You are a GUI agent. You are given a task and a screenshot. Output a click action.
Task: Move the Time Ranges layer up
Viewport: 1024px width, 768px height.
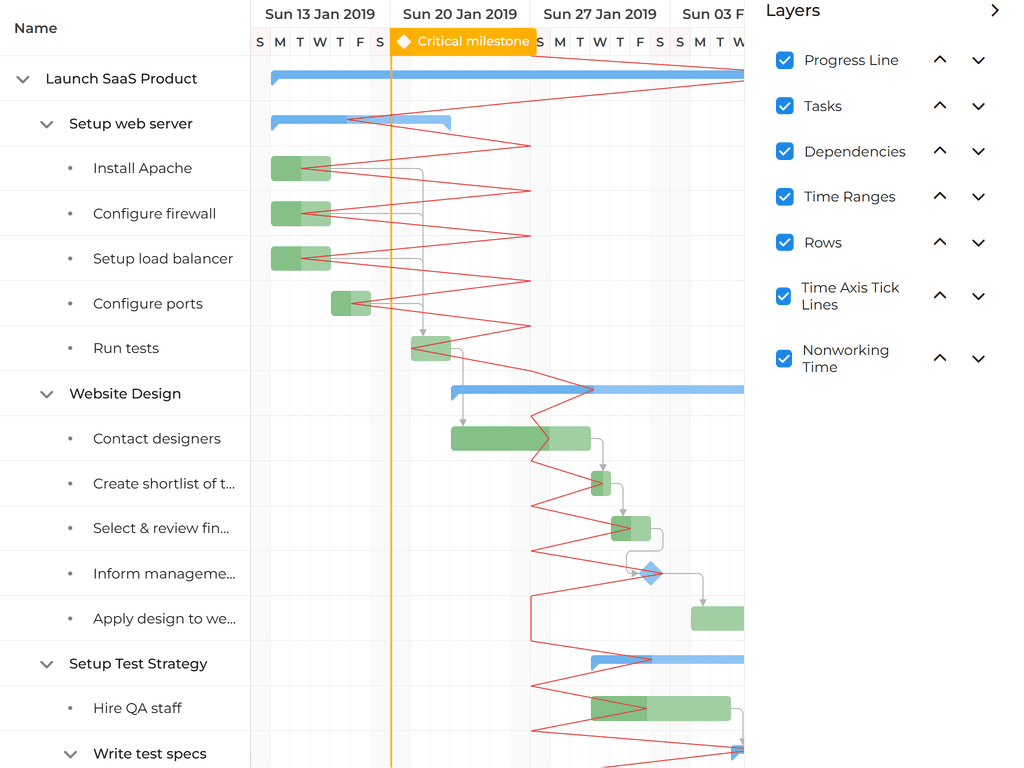coord(939,196)
